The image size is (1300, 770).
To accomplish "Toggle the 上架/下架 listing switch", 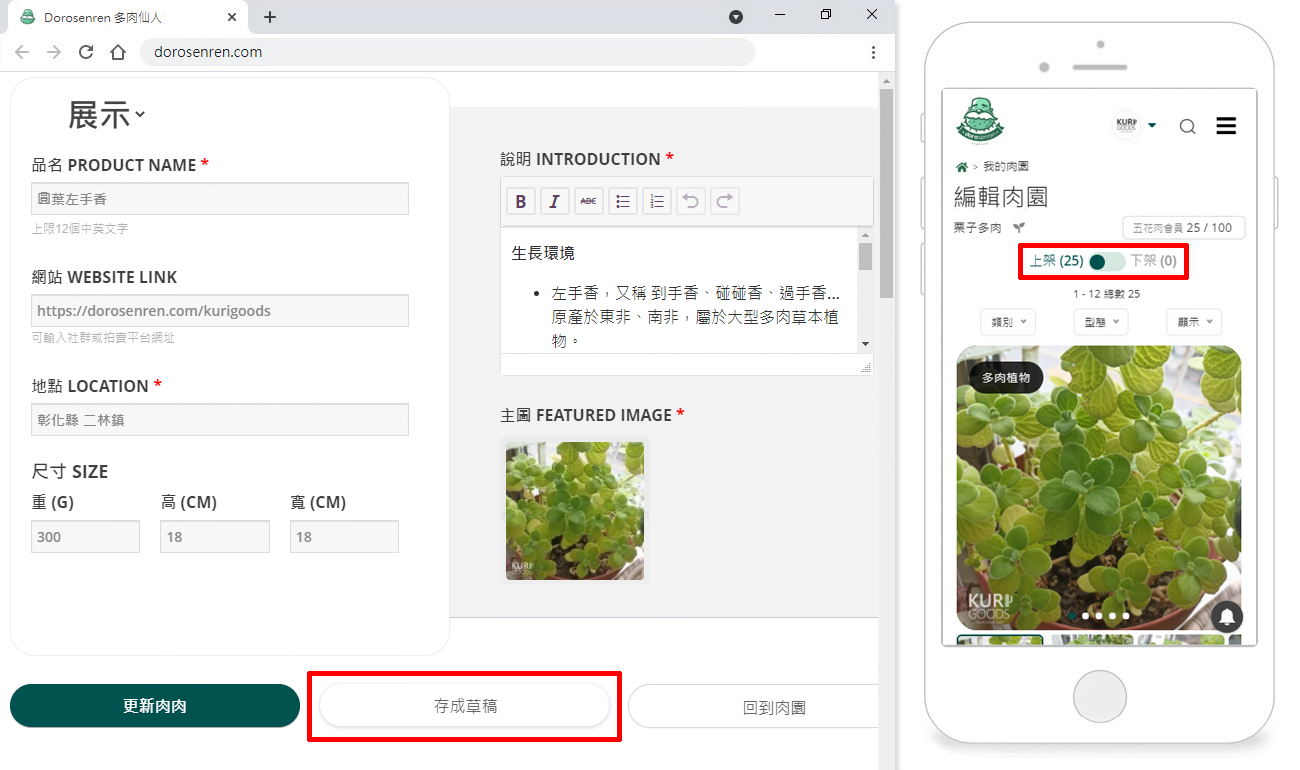I will (x=1106, y=262).
